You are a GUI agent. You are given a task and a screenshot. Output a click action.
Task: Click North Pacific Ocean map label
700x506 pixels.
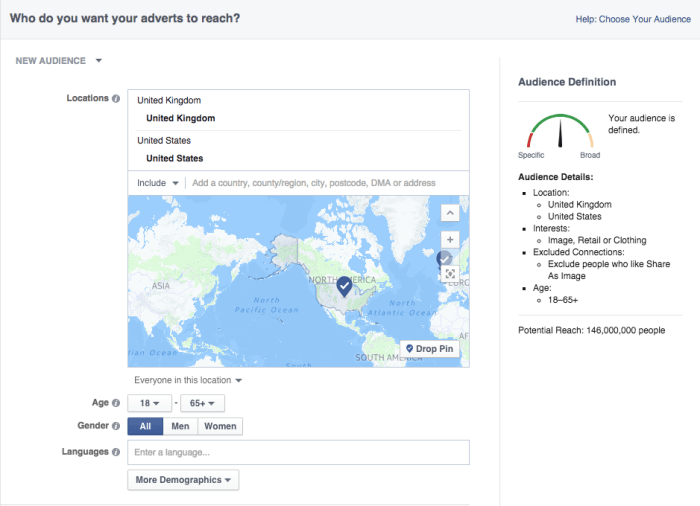[267, 305]
